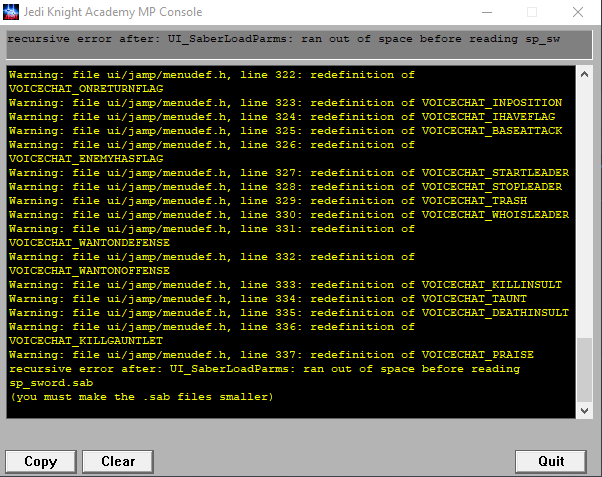The image size is (602, 477).
Task: Click the scrollbar up arrow in console log
Action: [x=586, y=74]
